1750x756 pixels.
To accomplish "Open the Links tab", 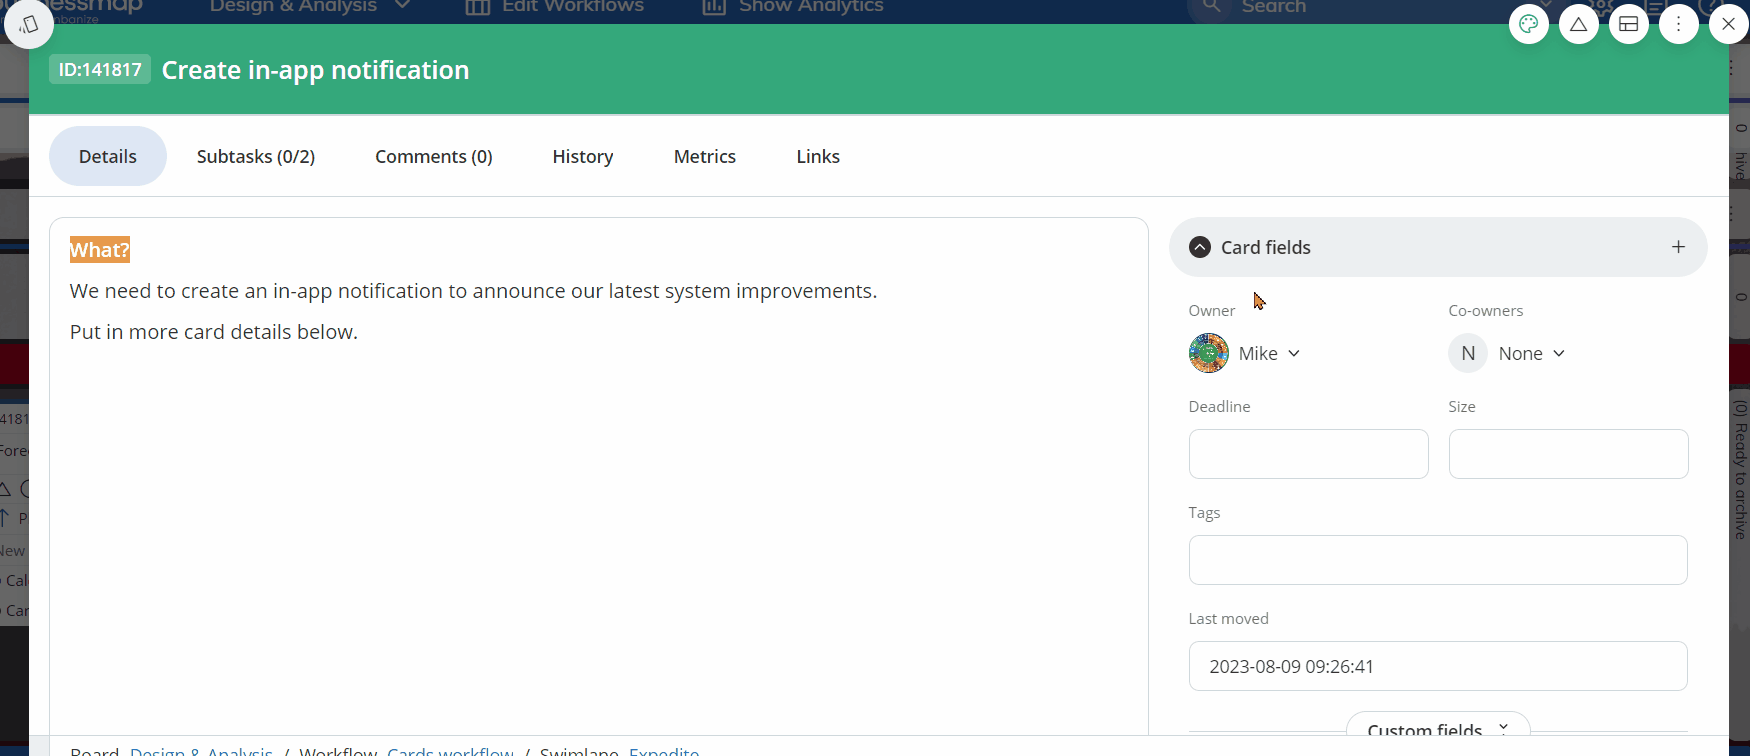I will (818, 156).
